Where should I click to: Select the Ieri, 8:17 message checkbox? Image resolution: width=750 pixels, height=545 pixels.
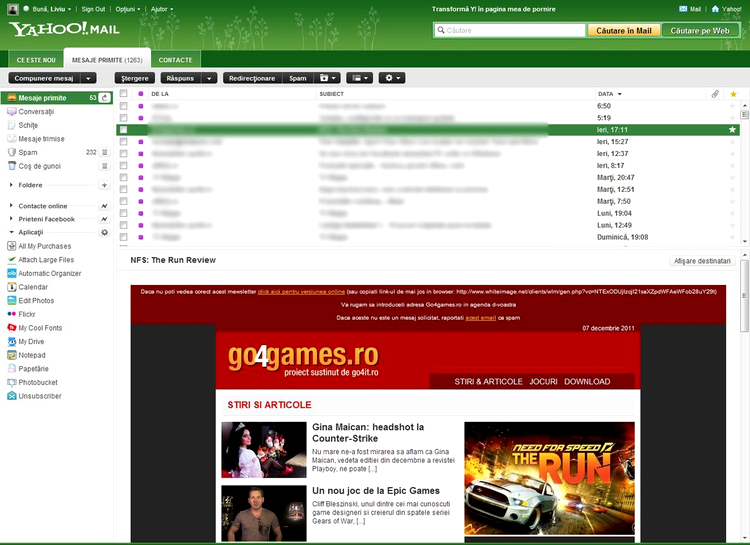[123, 166]
